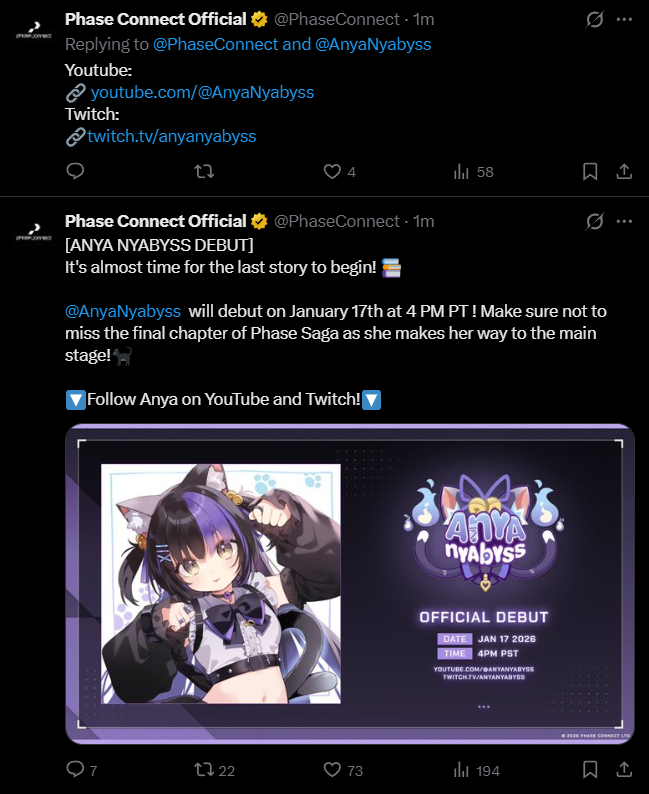The width and height of the screenshot is (649, 794).
Task: Open more options on the reply tweet
Action: pos(624,19)
